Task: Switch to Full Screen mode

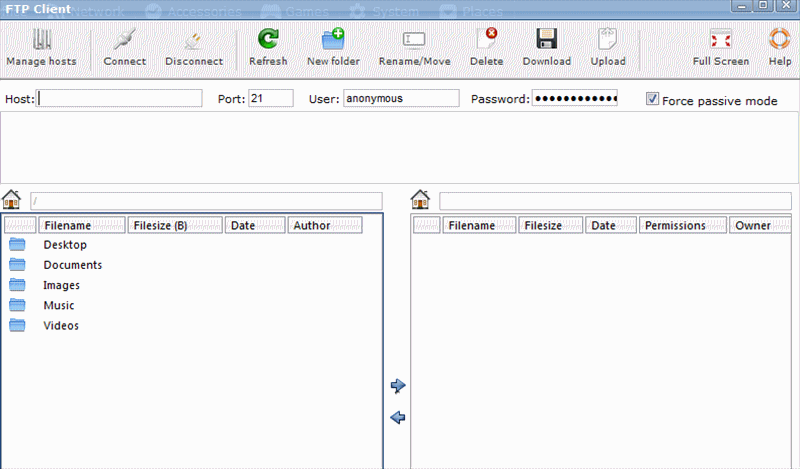Action: (720, 41)
